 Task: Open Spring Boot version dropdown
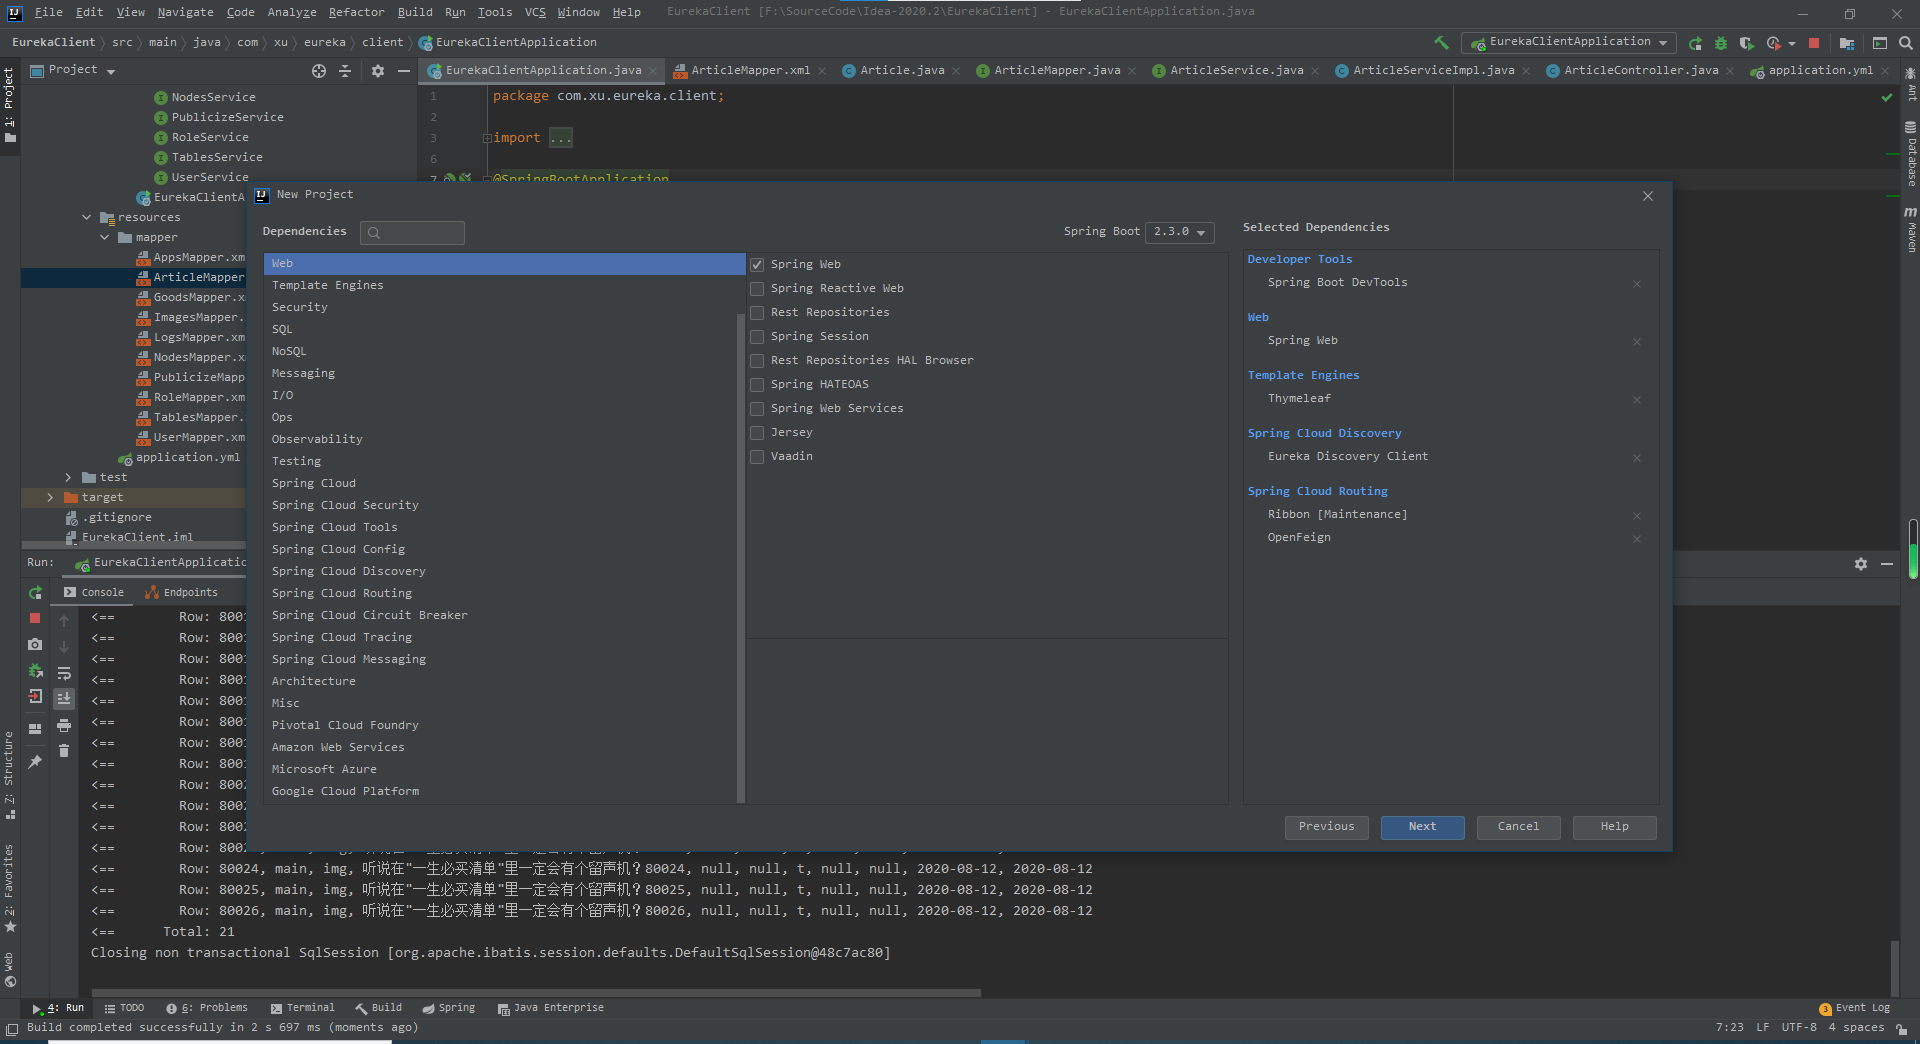(x=1180, y=232)
